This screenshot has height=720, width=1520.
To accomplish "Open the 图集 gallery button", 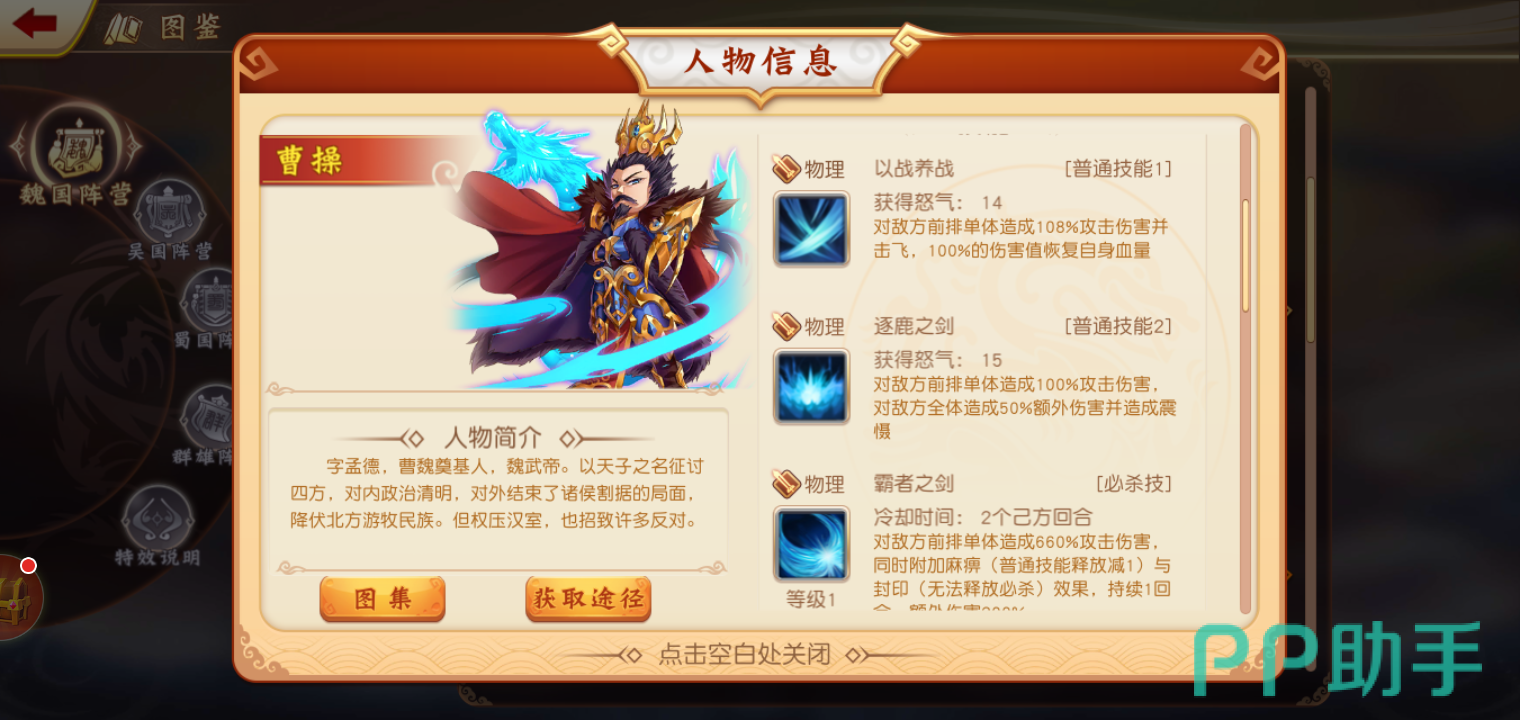I will [x=382, y=599].
